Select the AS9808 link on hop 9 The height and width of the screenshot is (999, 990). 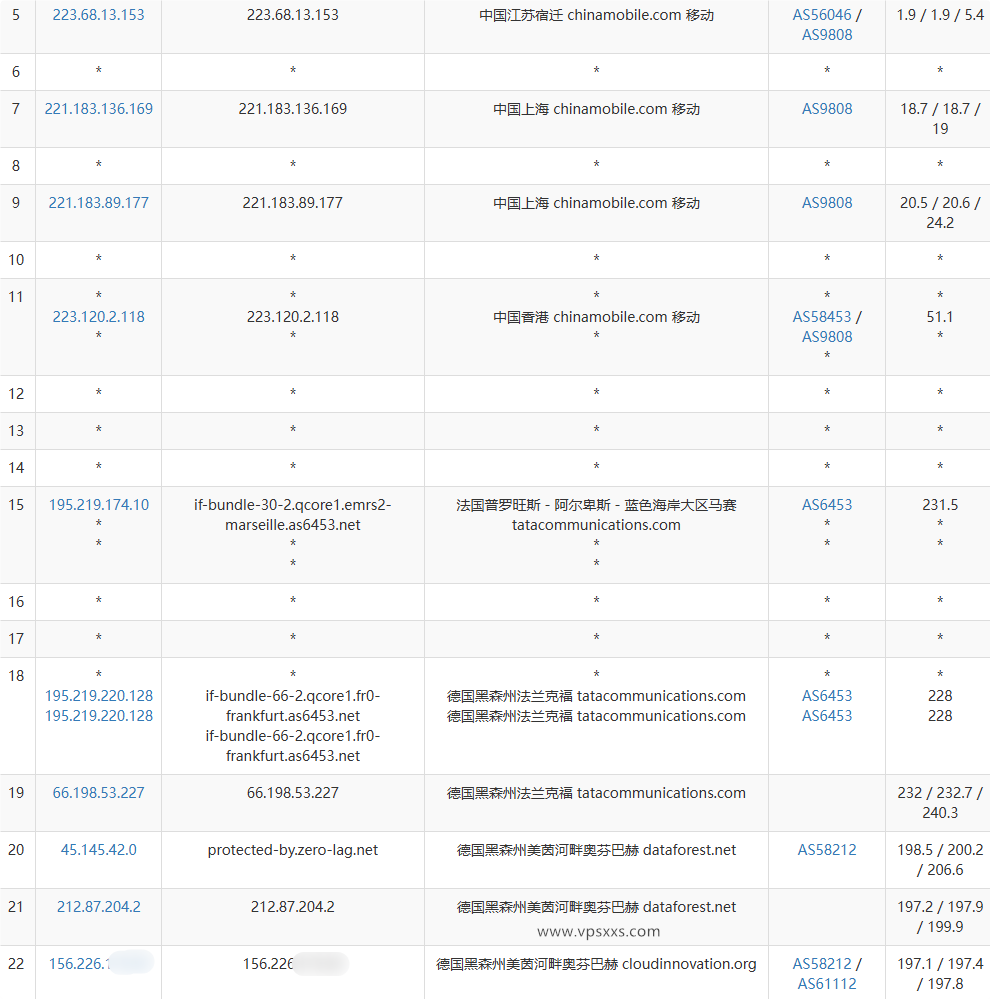pyautogui.click(x=826, y=202)
